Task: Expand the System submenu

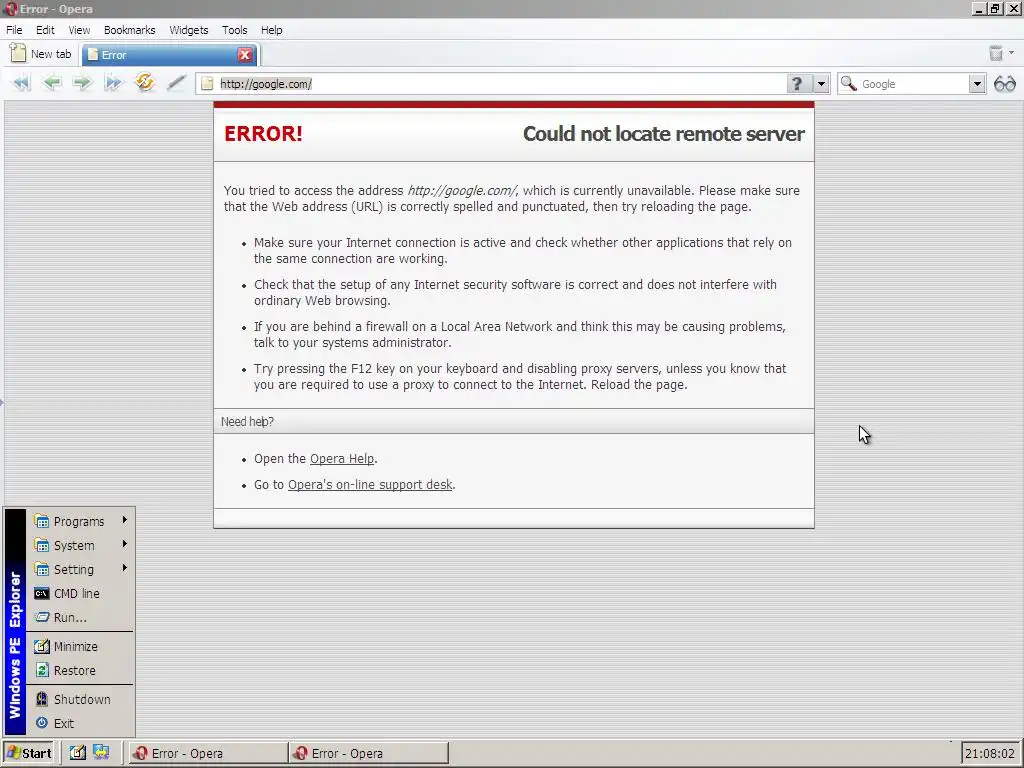Action: tap(81, 545)
